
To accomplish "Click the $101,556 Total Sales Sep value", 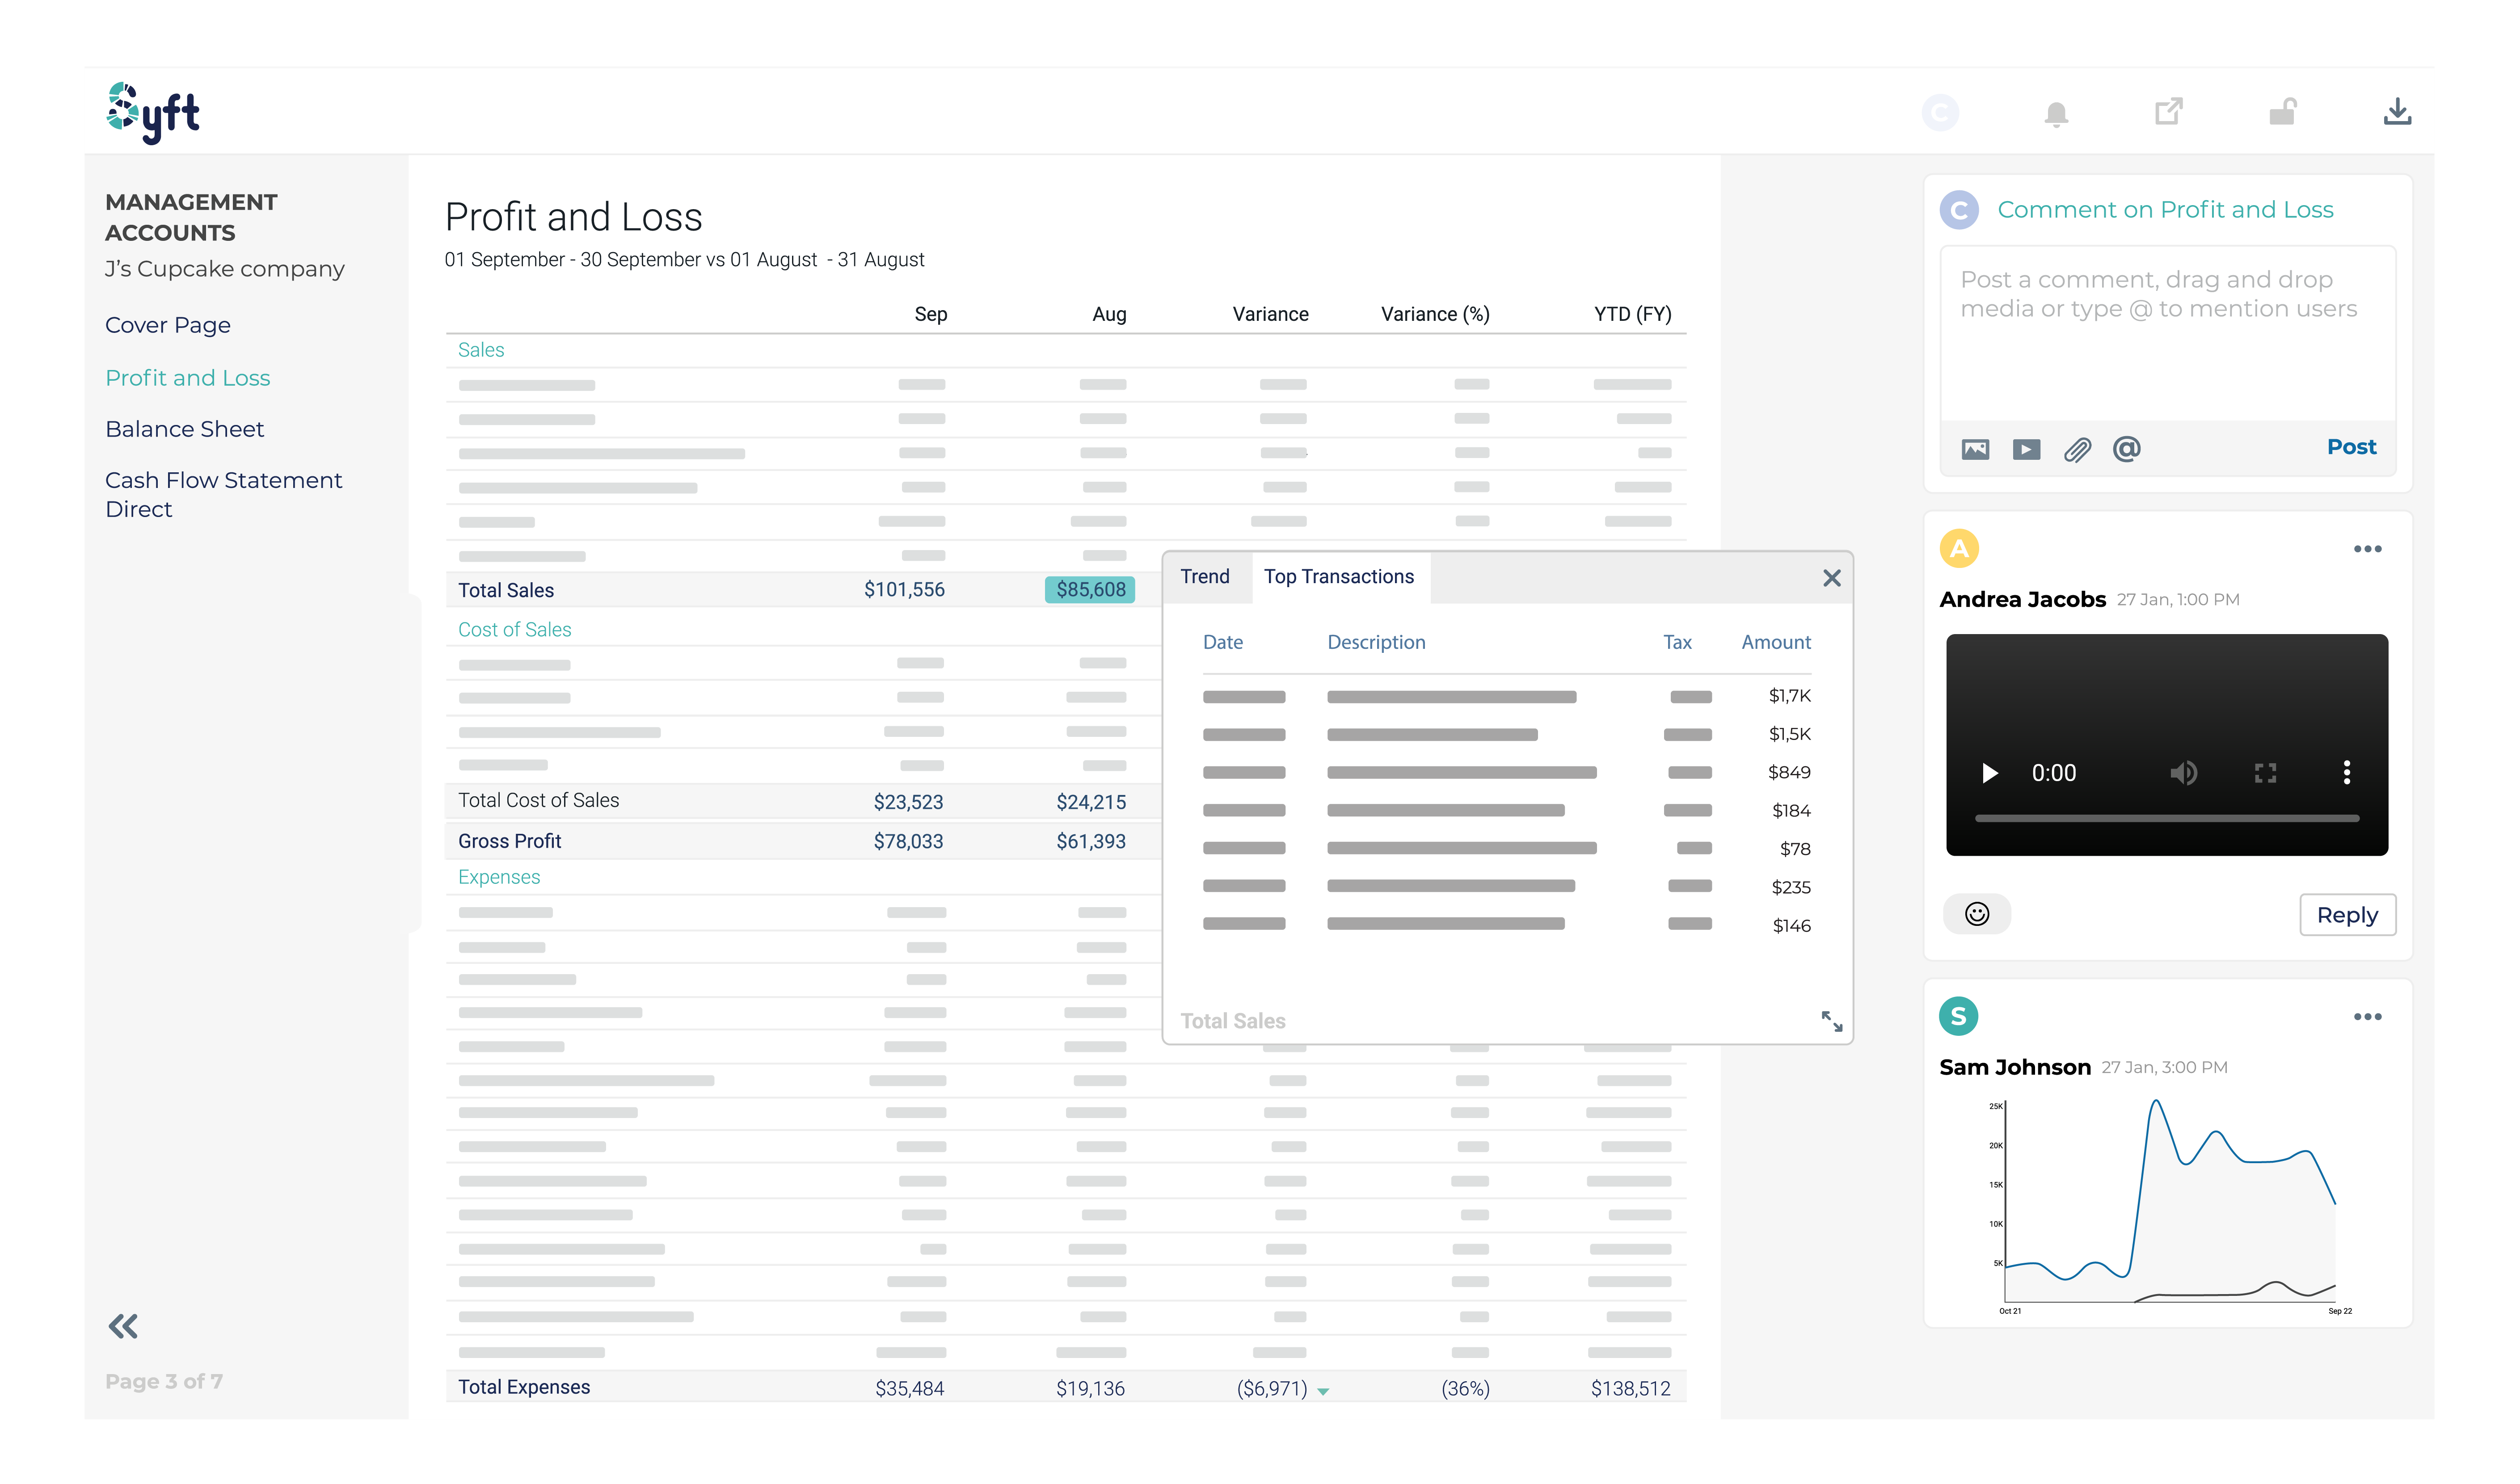I will [x=904, y=590].
